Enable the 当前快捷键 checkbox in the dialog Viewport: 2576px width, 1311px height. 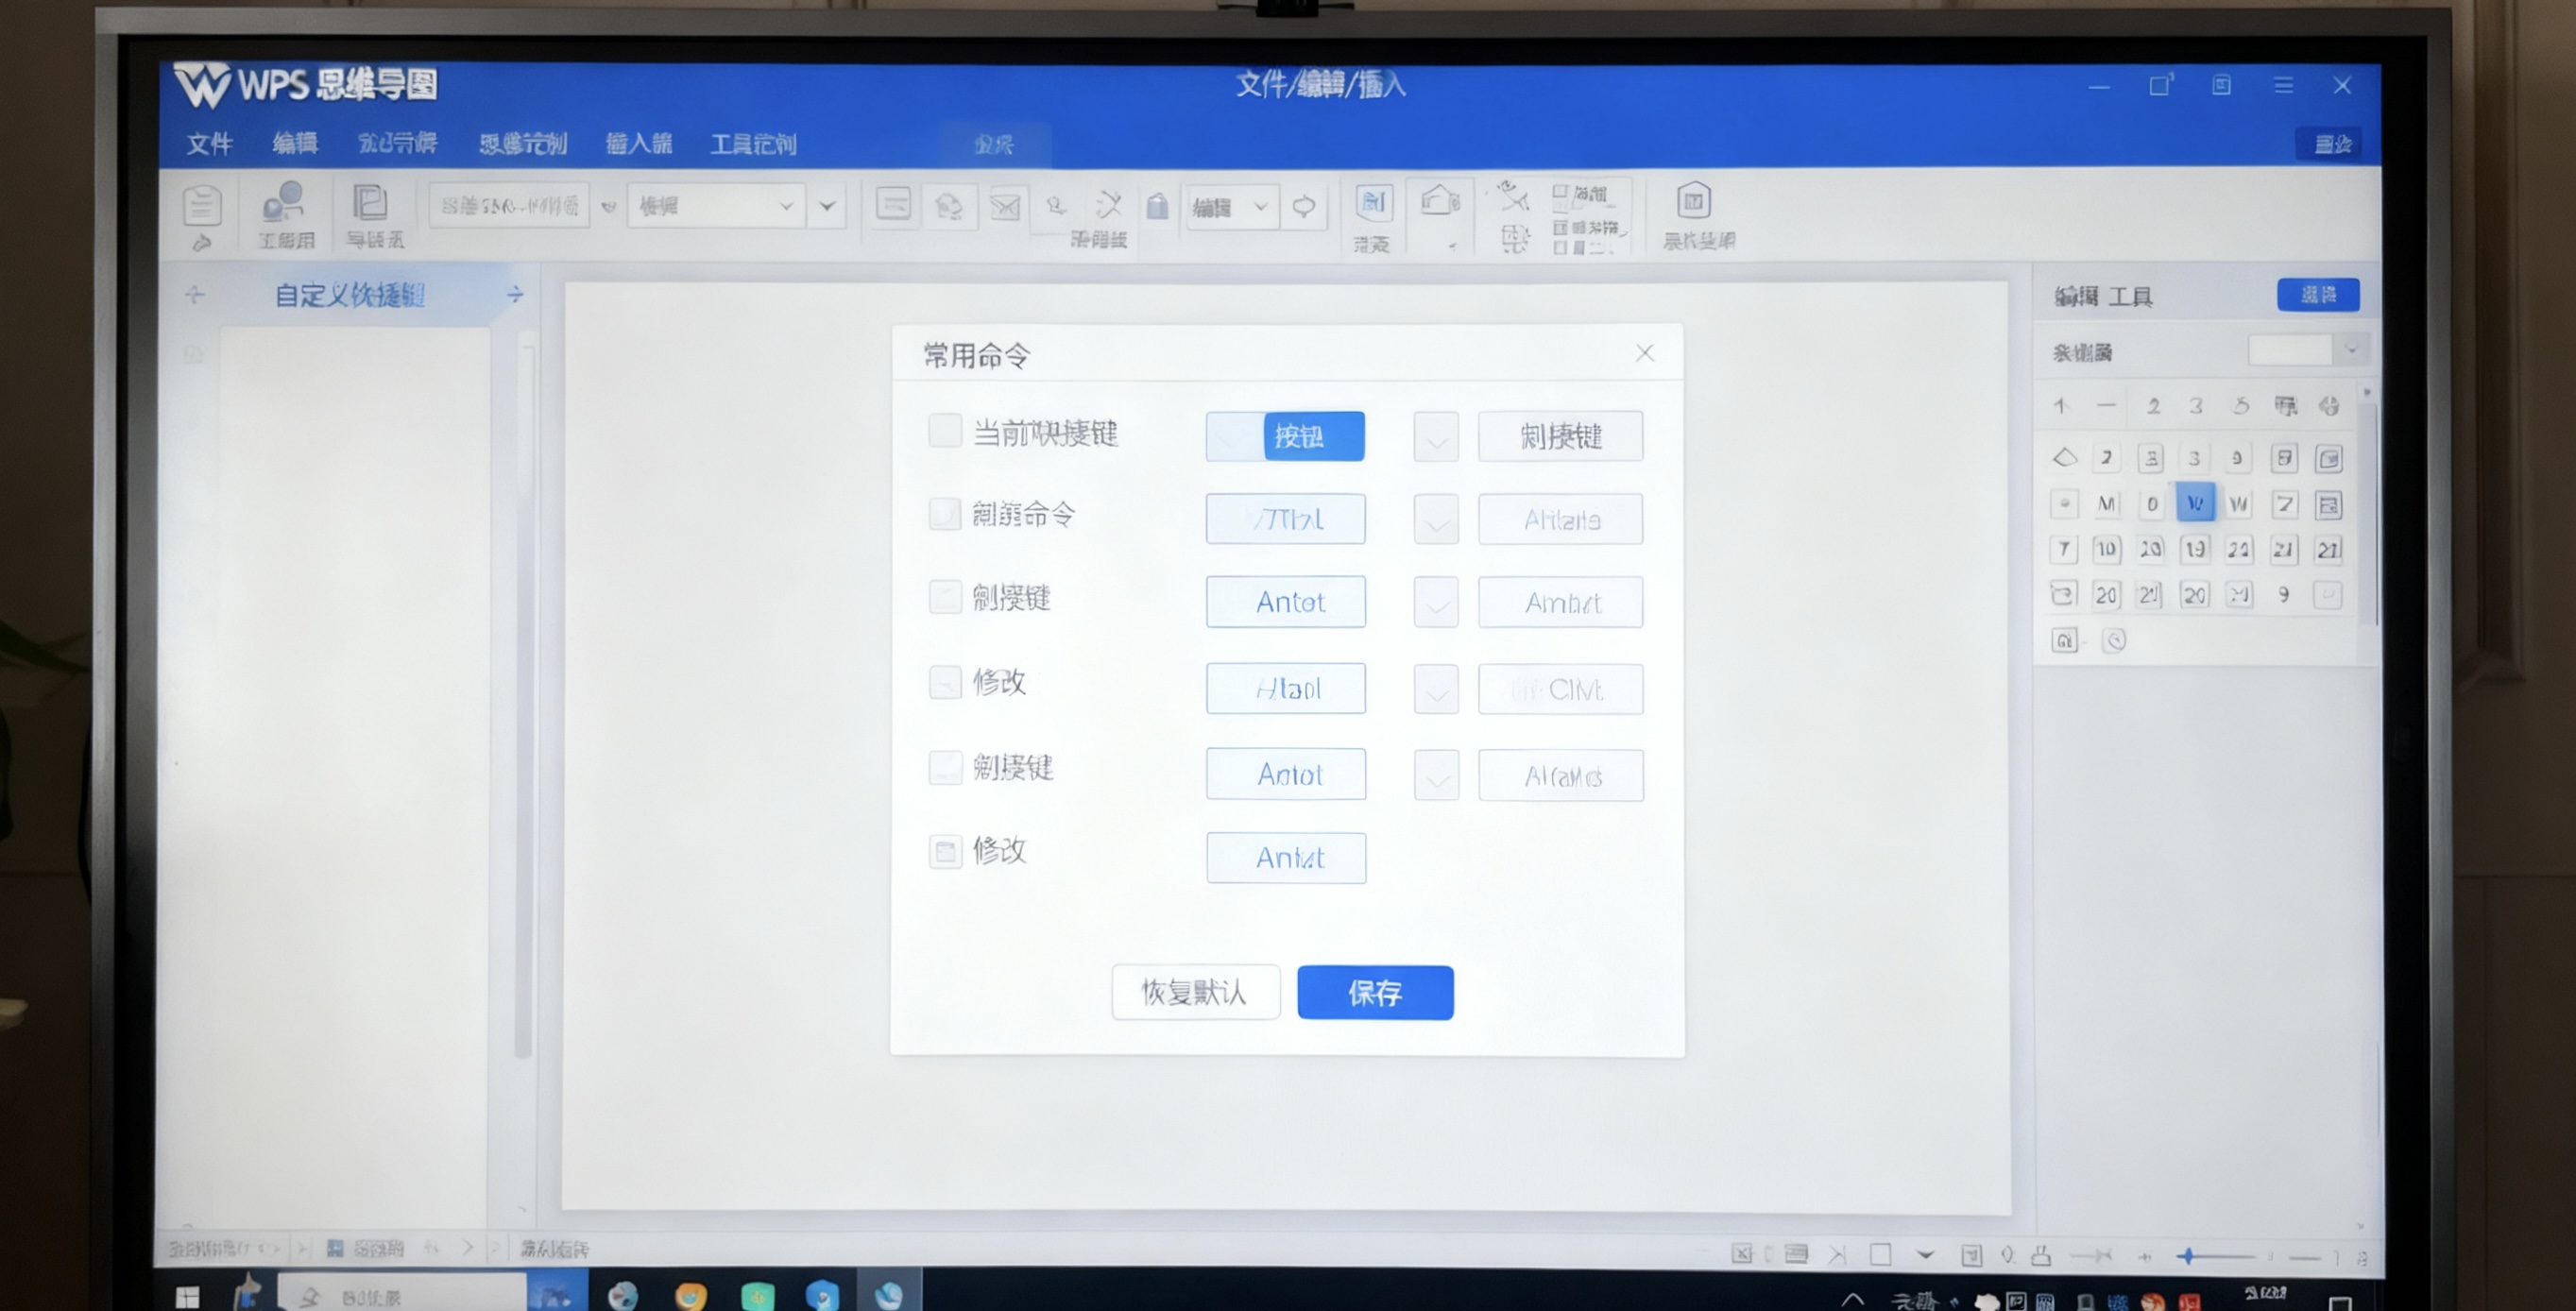tap(945, 432)
